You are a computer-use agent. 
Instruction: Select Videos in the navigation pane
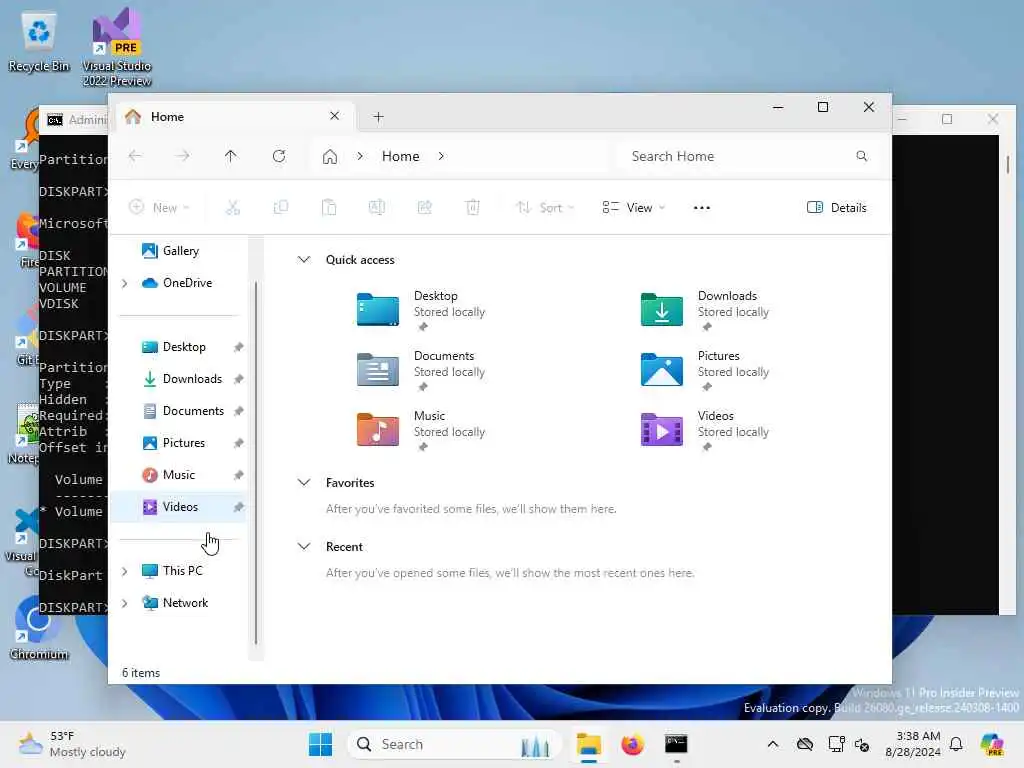click(x=179, y=507)
